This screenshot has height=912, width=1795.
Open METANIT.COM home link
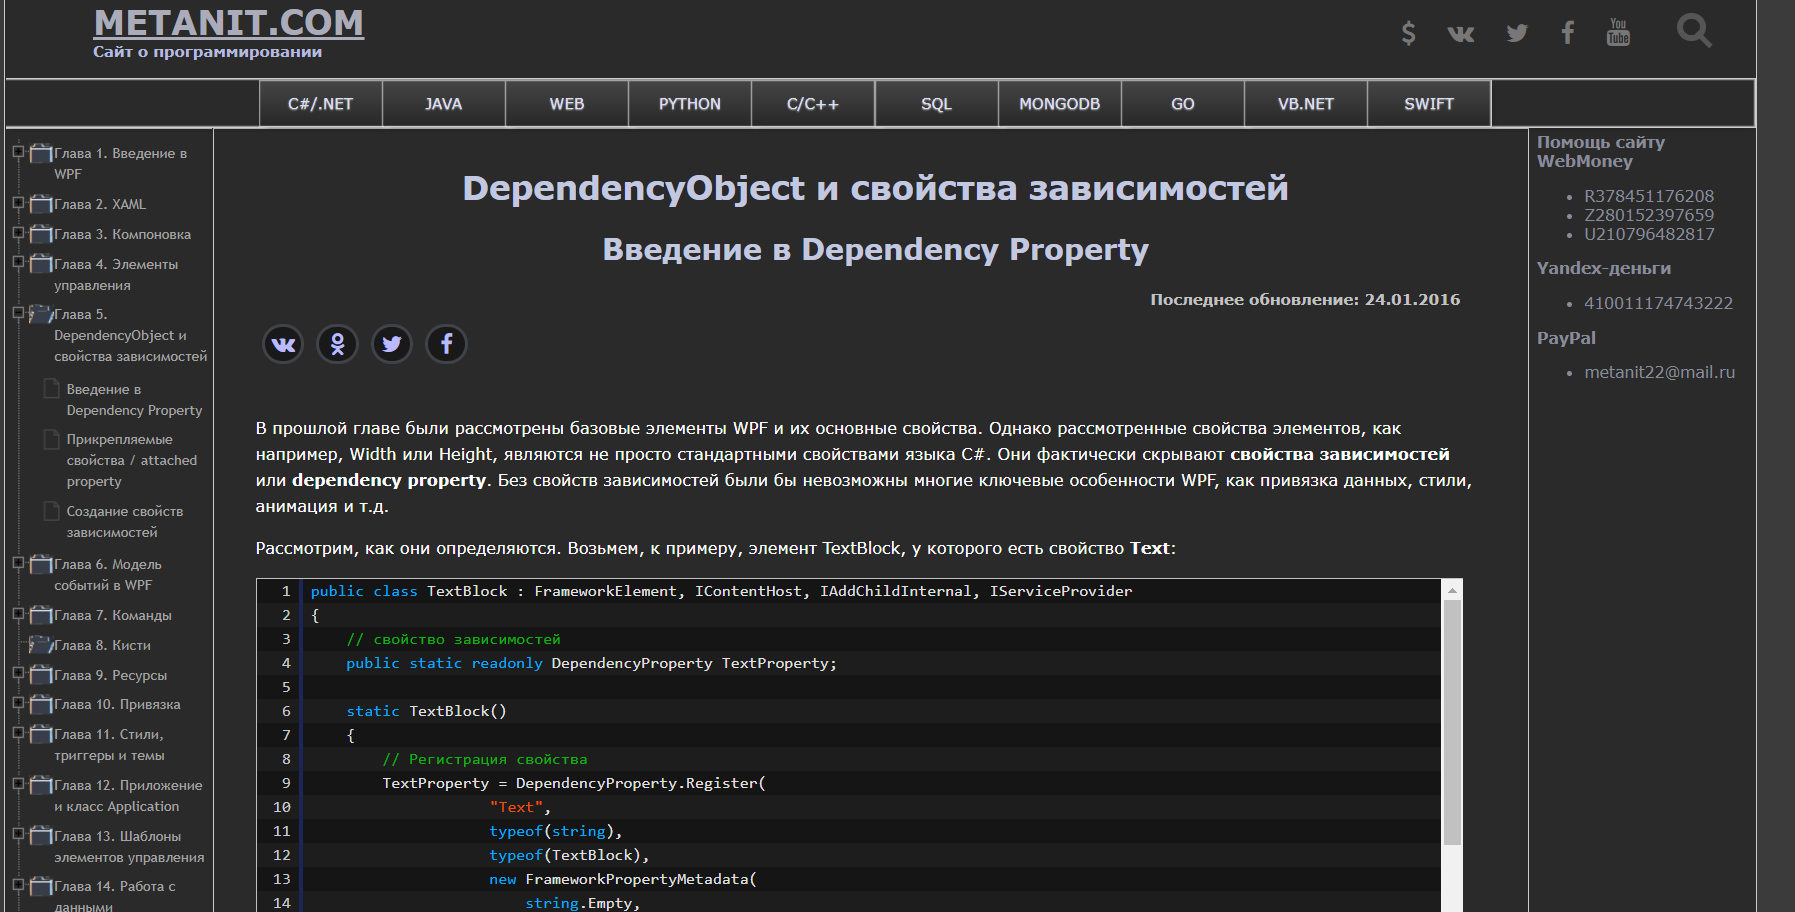point(228,23)
